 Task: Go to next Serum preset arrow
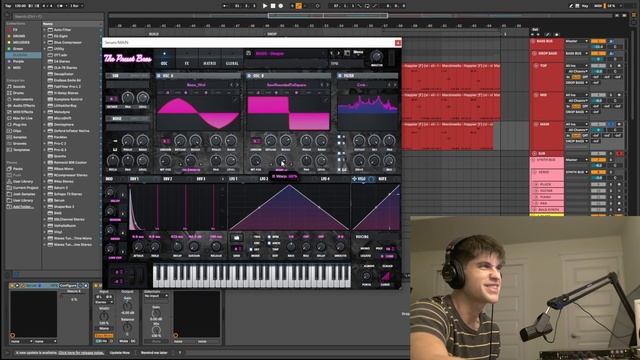pyautogui.click(x=338, y=53)
